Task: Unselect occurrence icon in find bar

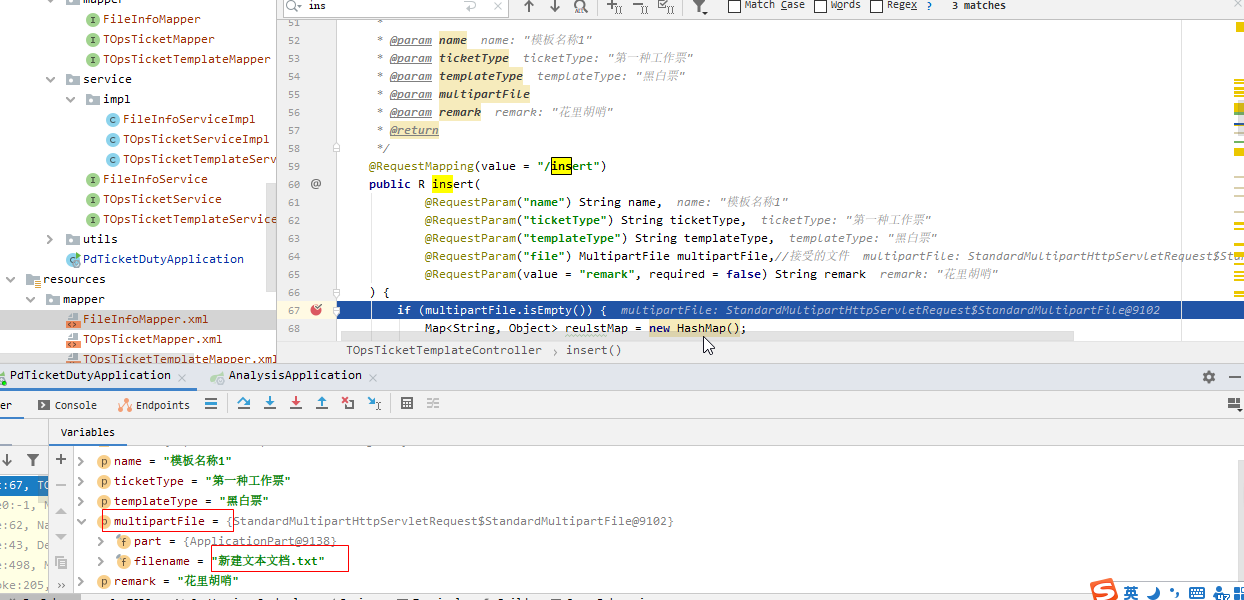Action: coord(640,6)
